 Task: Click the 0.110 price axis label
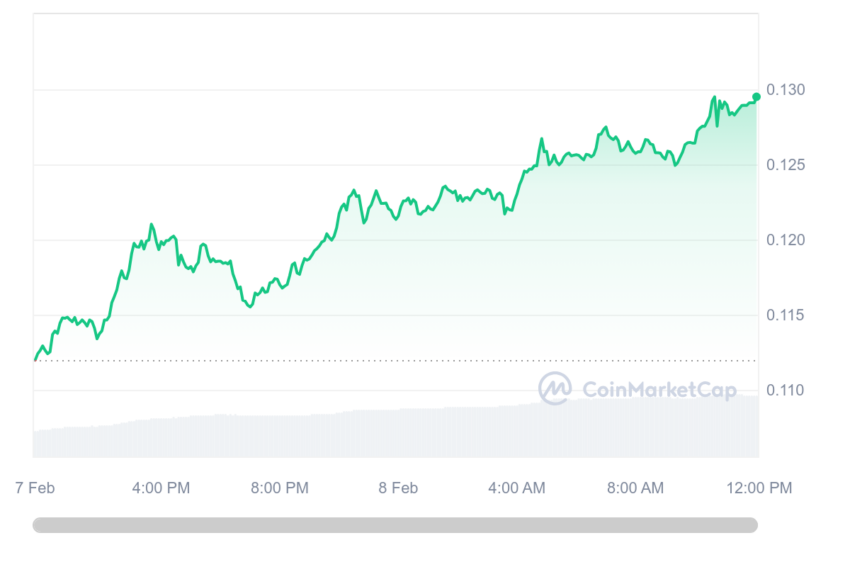[785, 390]
